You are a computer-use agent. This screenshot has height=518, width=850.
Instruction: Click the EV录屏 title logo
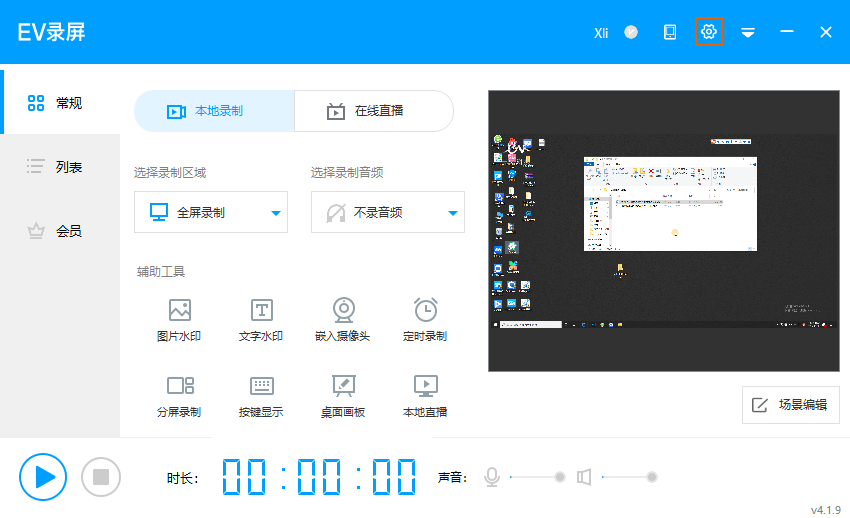(x=51, y=32)
